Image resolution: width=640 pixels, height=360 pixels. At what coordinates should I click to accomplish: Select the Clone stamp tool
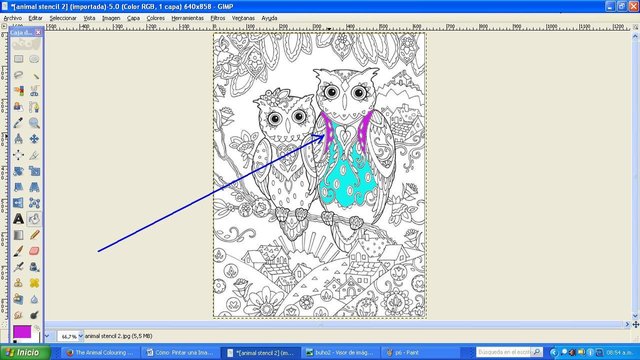[18, 283]
